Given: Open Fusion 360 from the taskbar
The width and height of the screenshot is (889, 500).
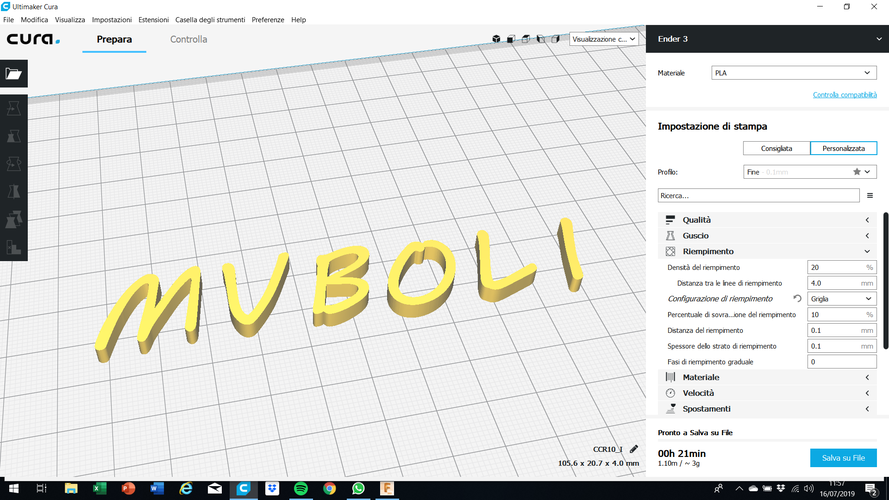Looking at the screenshot, I should (x=387, y=488).
